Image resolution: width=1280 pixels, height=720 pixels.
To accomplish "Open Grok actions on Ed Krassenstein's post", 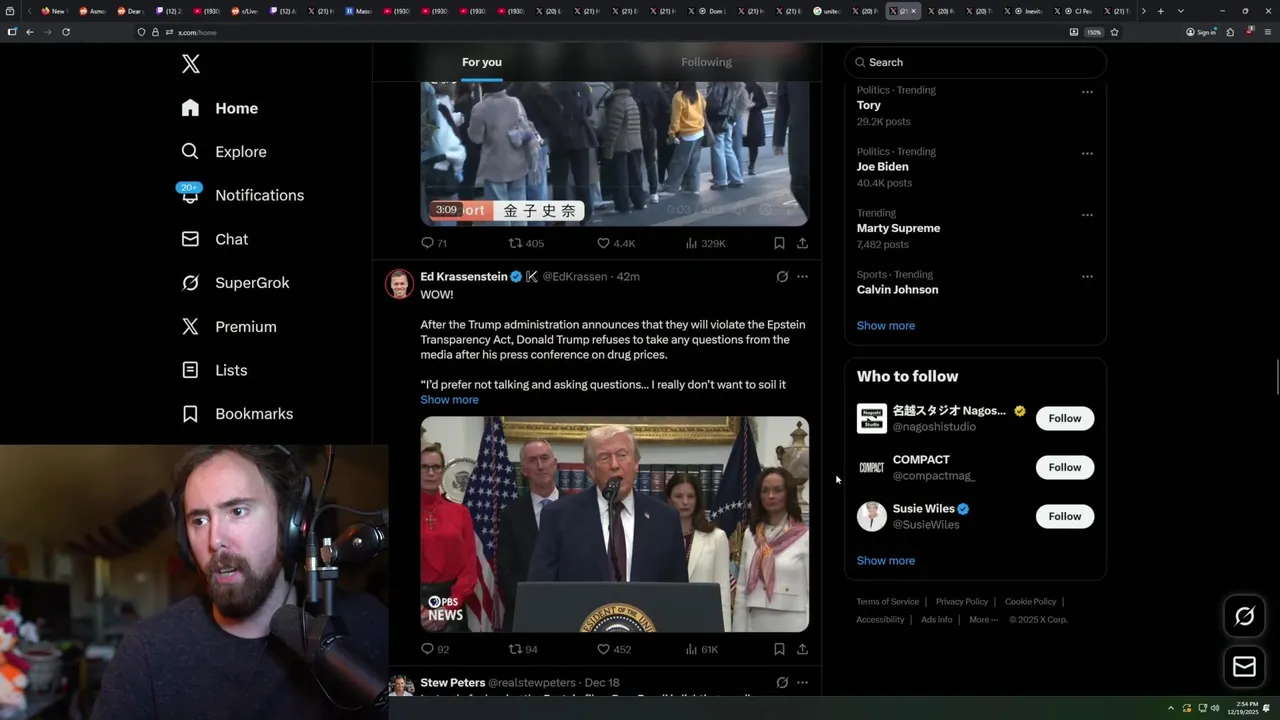I will (782, 277).
